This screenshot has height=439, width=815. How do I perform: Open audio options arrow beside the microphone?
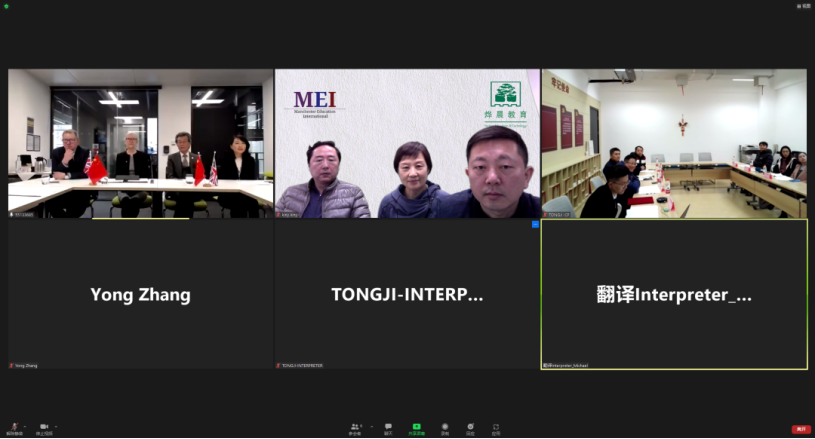point(25,427)
